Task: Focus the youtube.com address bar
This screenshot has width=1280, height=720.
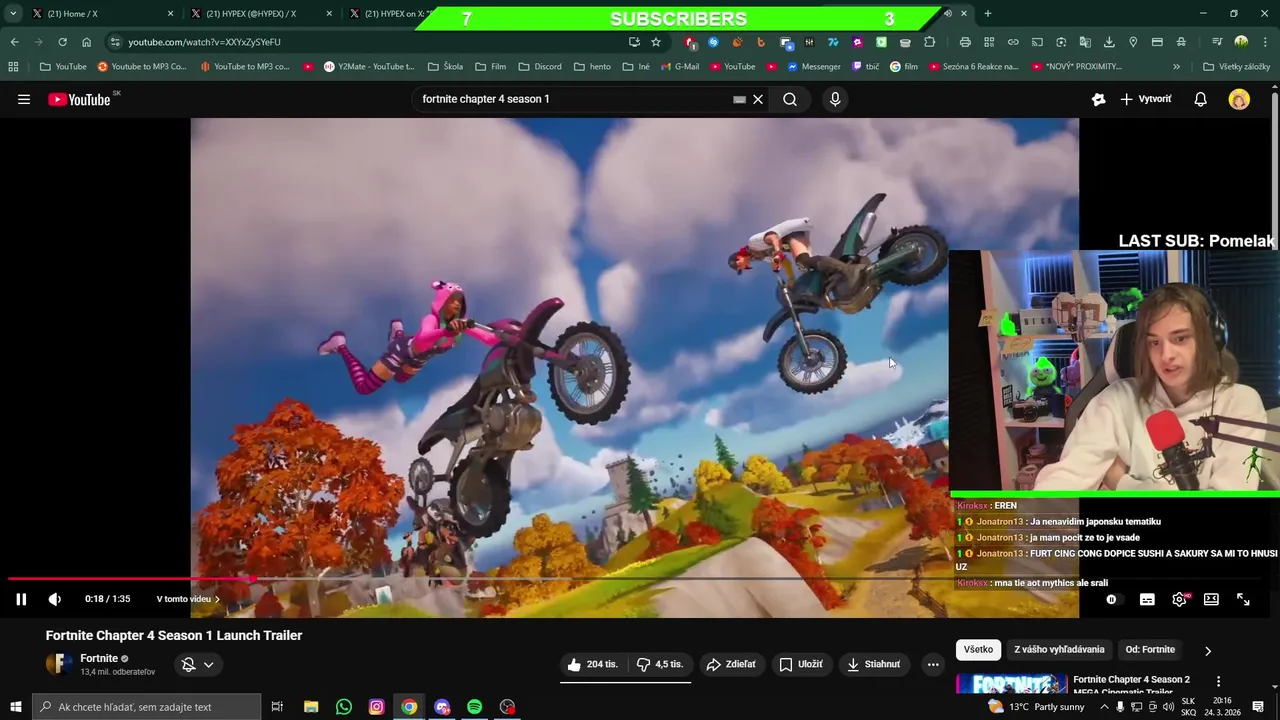Action: (375, 42)
